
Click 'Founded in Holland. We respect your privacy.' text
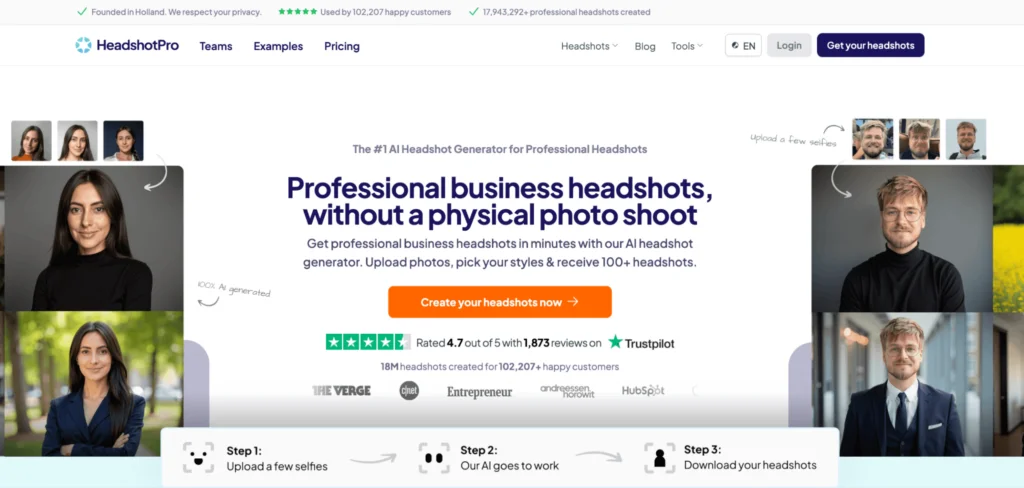point(176,12)
